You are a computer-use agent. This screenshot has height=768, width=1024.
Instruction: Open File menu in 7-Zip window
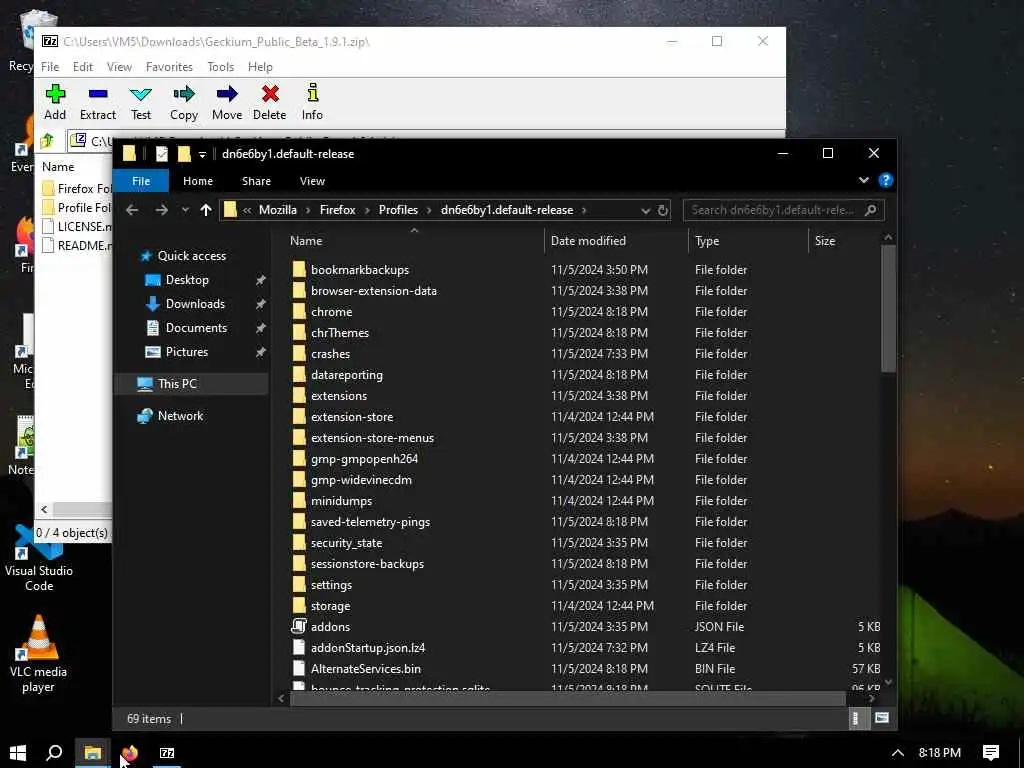pyautogui.click(x=50, y=67)
